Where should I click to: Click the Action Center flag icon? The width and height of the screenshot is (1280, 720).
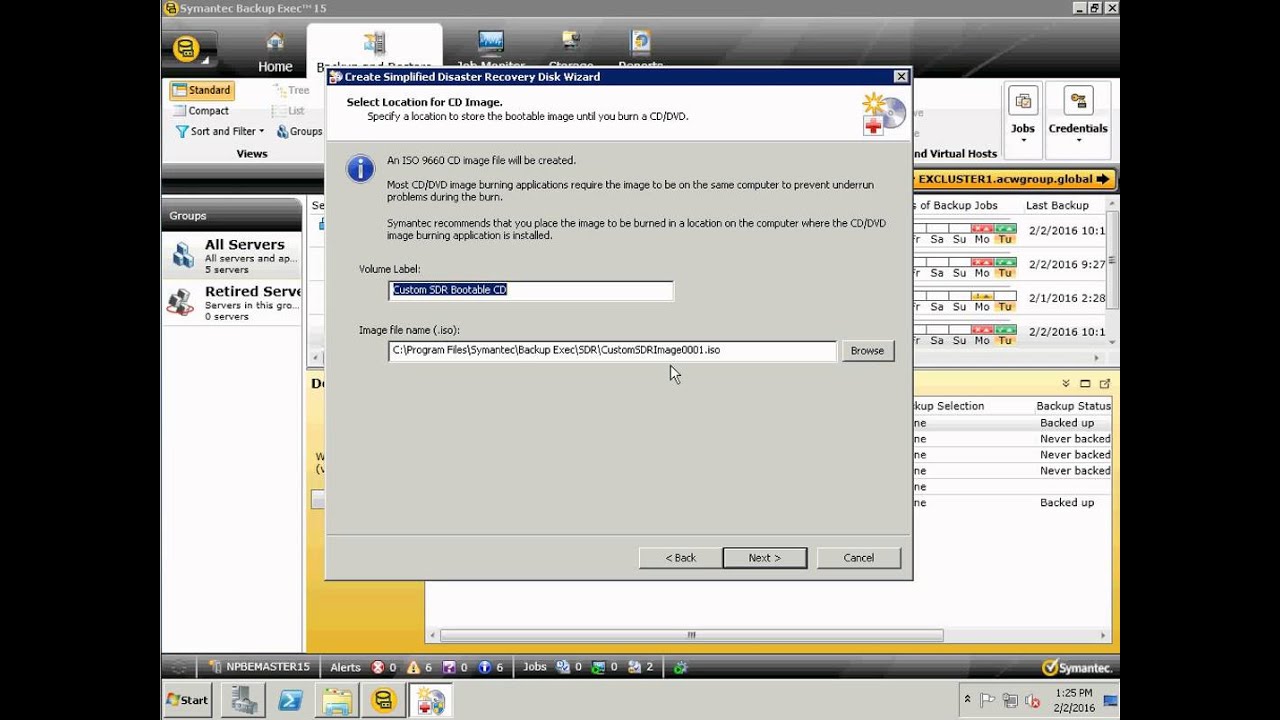click(x=987, y=700)
